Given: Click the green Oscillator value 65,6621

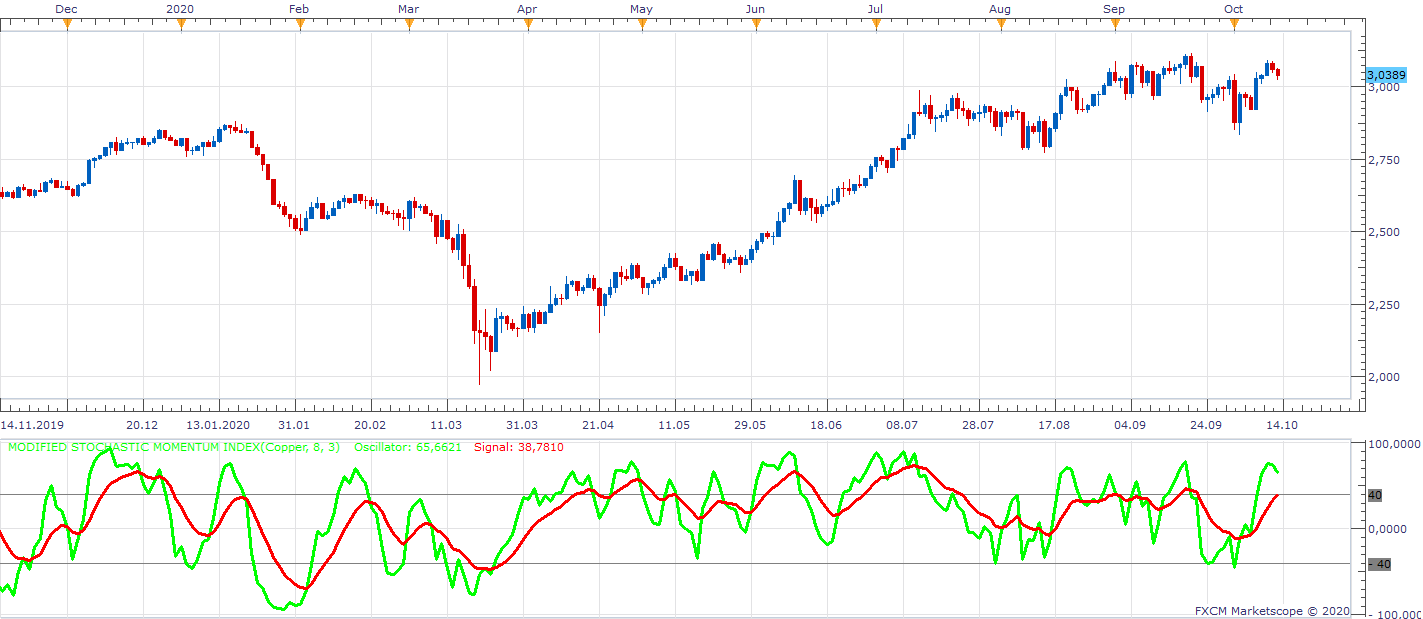Looking at the screenshot, I should point(438,447).
